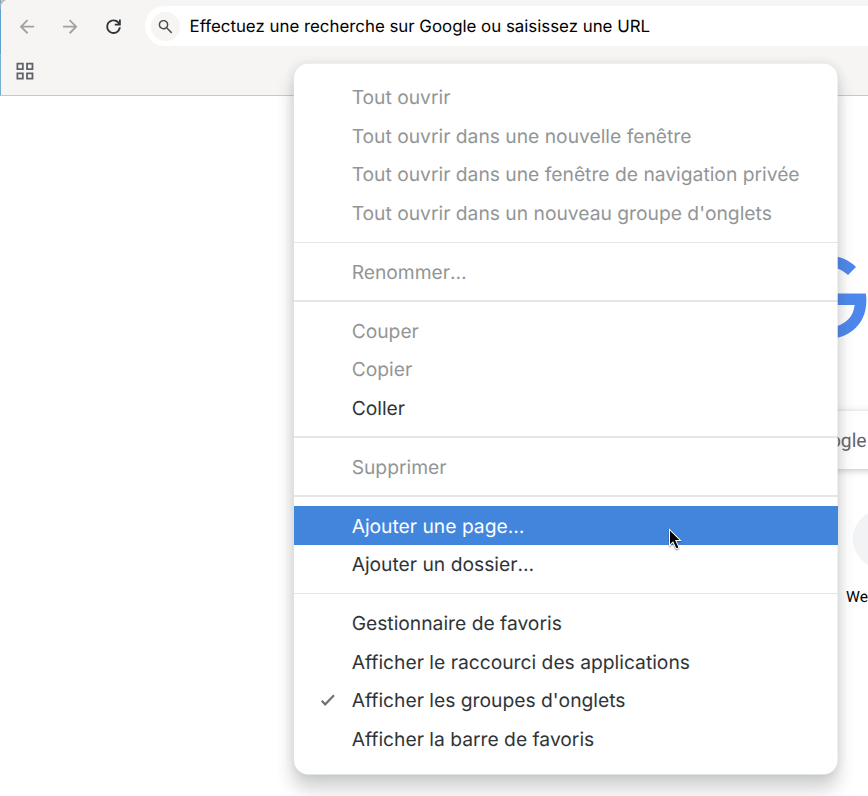Click 'Supprimer' to delete

[x=399, y=467]
